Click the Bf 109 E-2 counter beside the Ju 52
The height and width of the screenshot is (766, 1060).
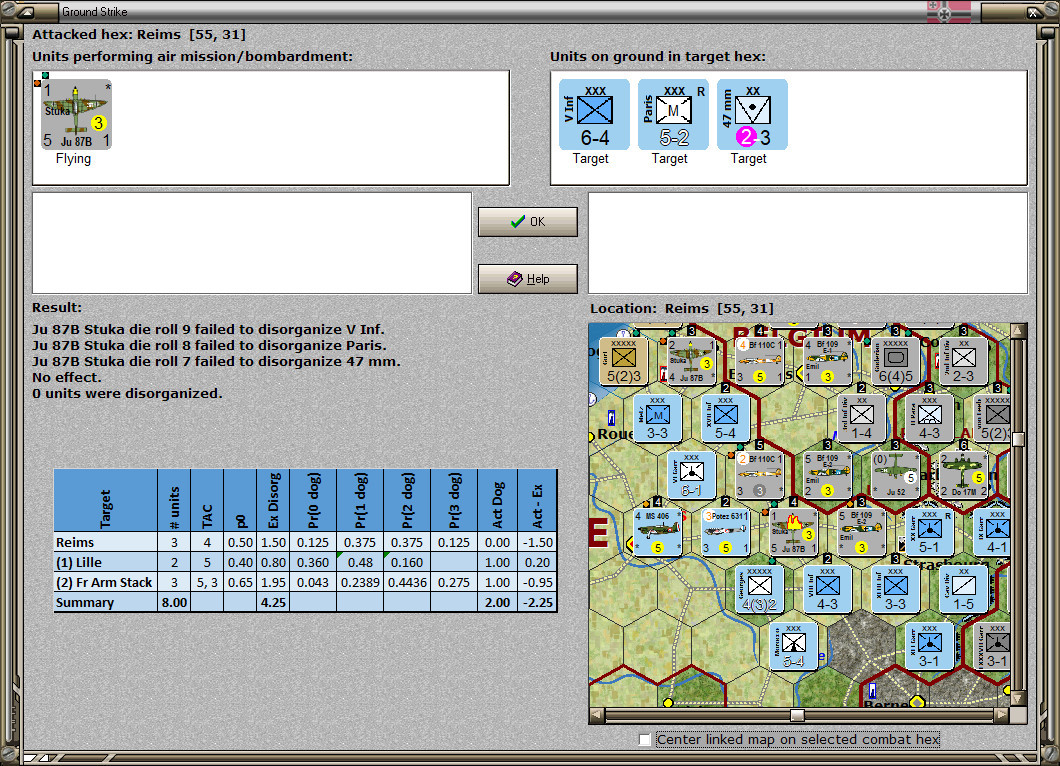coord(826,475)
